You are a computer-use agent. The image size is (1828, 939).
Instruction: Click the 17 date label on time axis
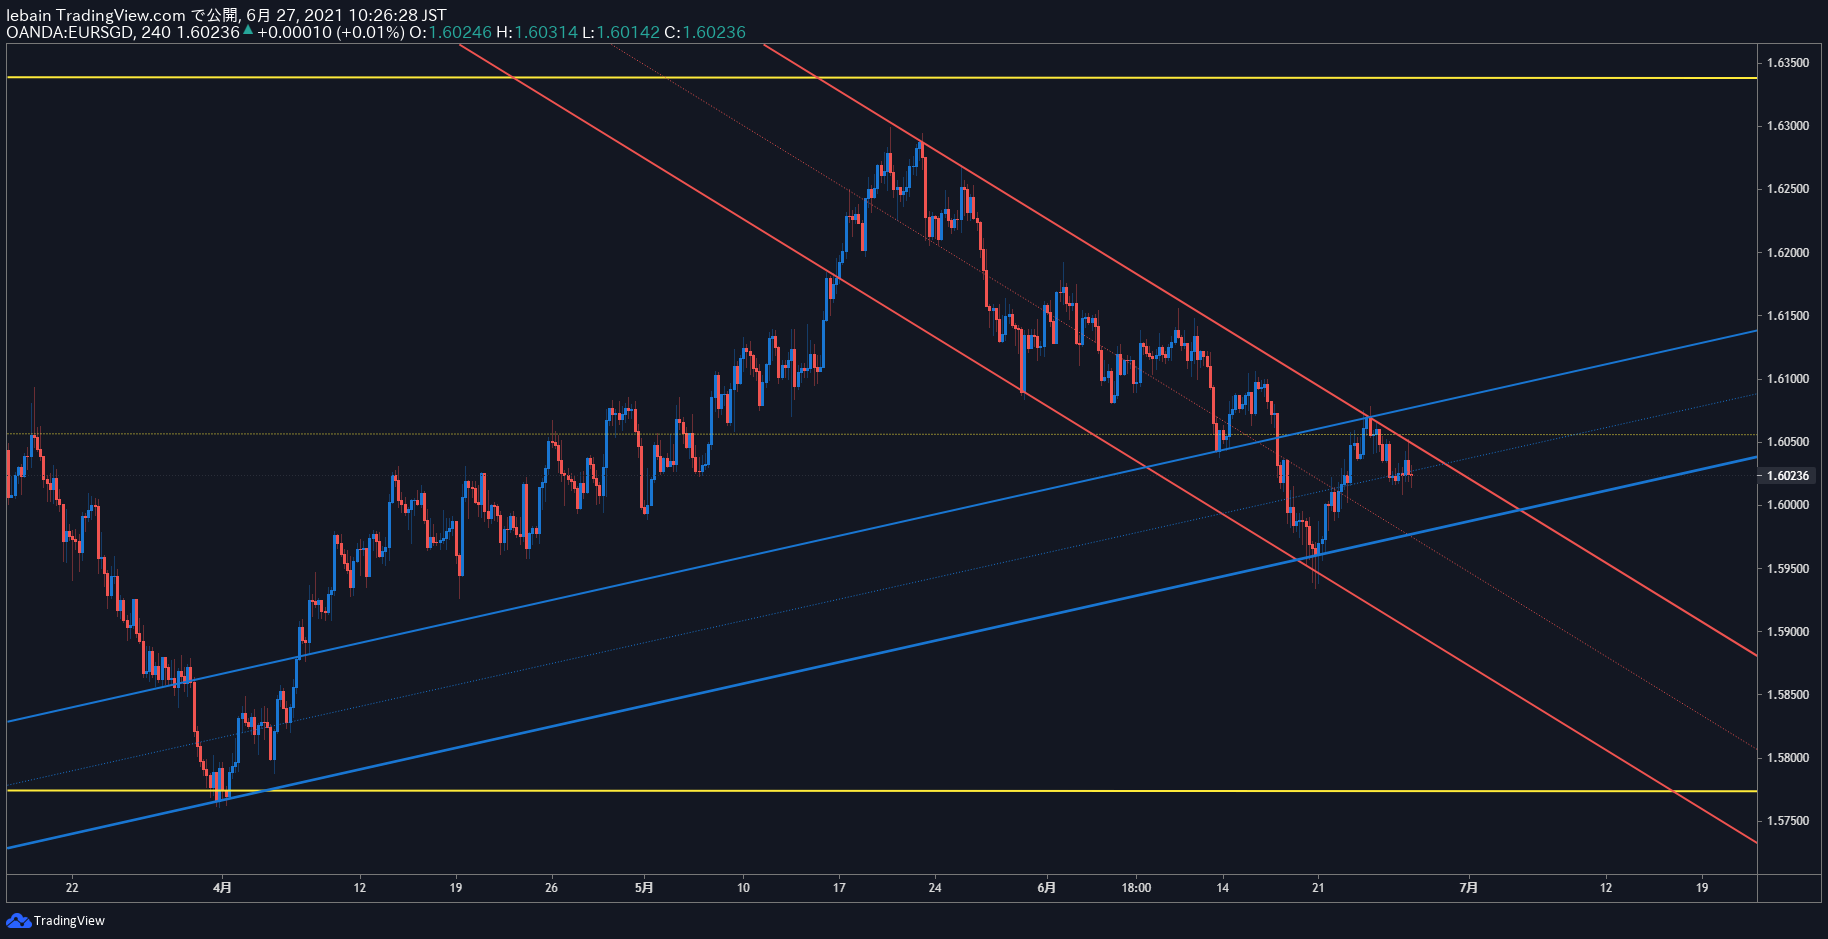pos(839,888)
